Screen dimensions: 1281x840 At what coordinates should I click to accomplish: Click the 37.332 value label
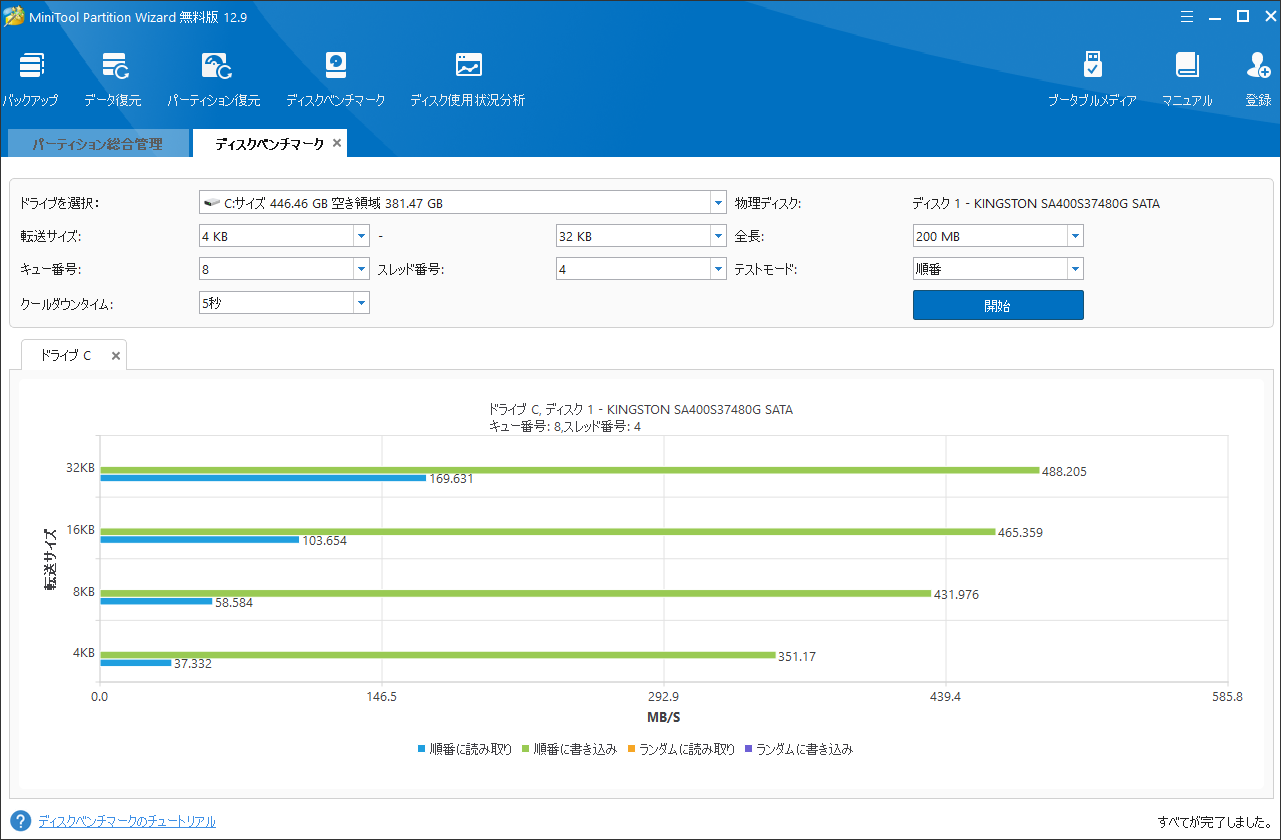[193, 664]
